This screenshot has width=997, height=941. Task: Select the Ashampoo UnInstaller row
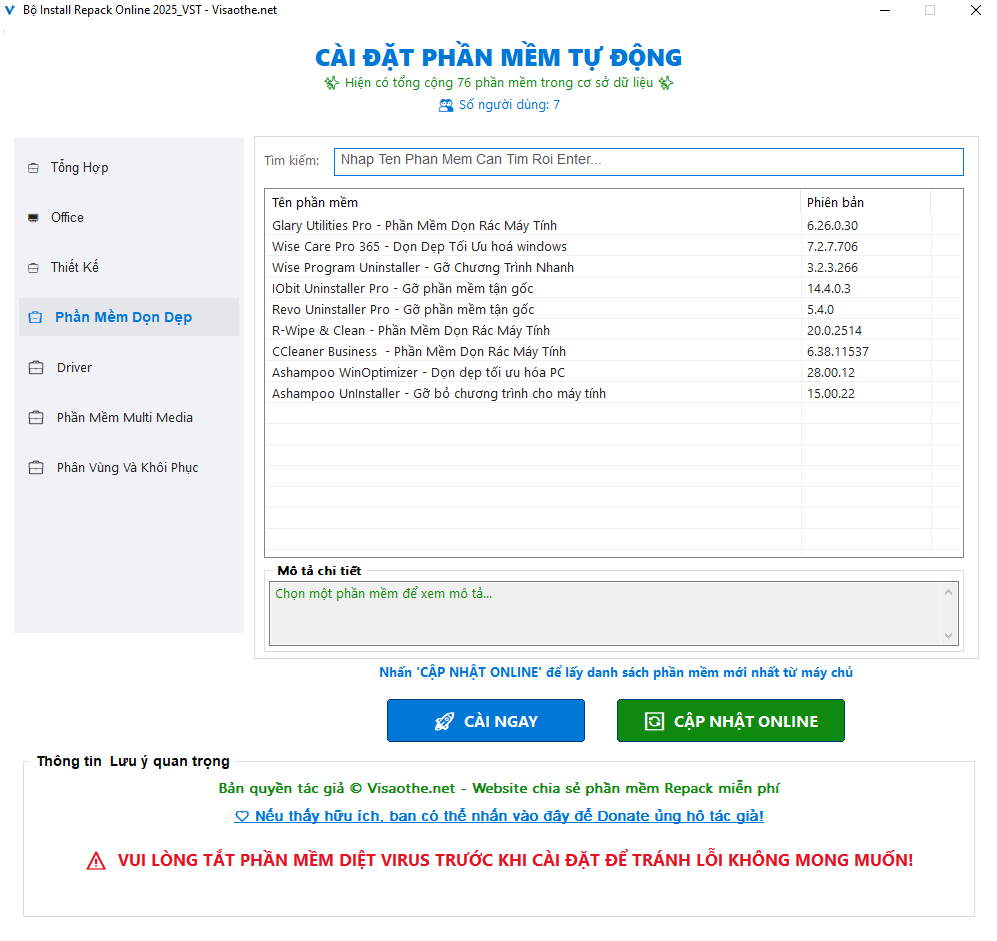click(x=614, y=394)
